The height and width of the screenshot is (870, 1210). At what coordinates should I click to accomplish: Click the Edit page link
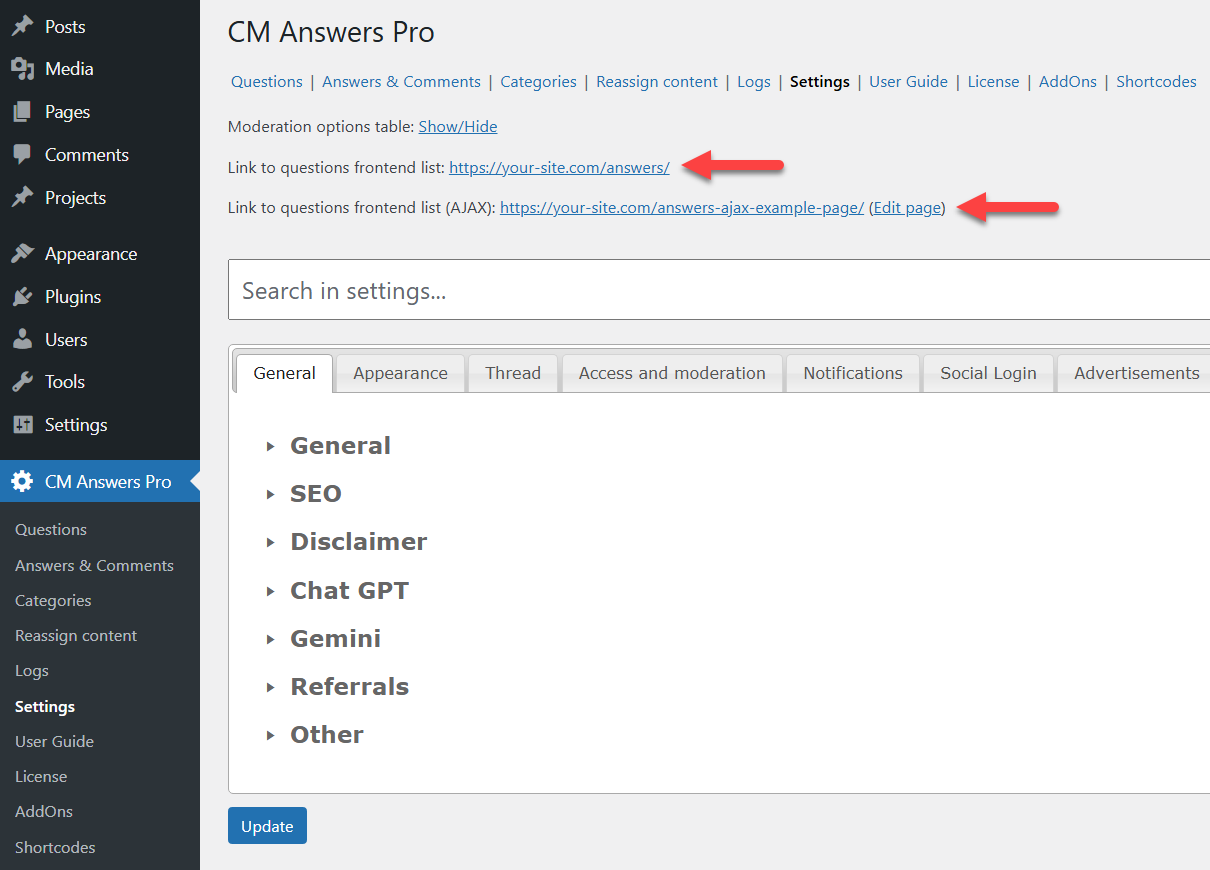coord(907,208)
